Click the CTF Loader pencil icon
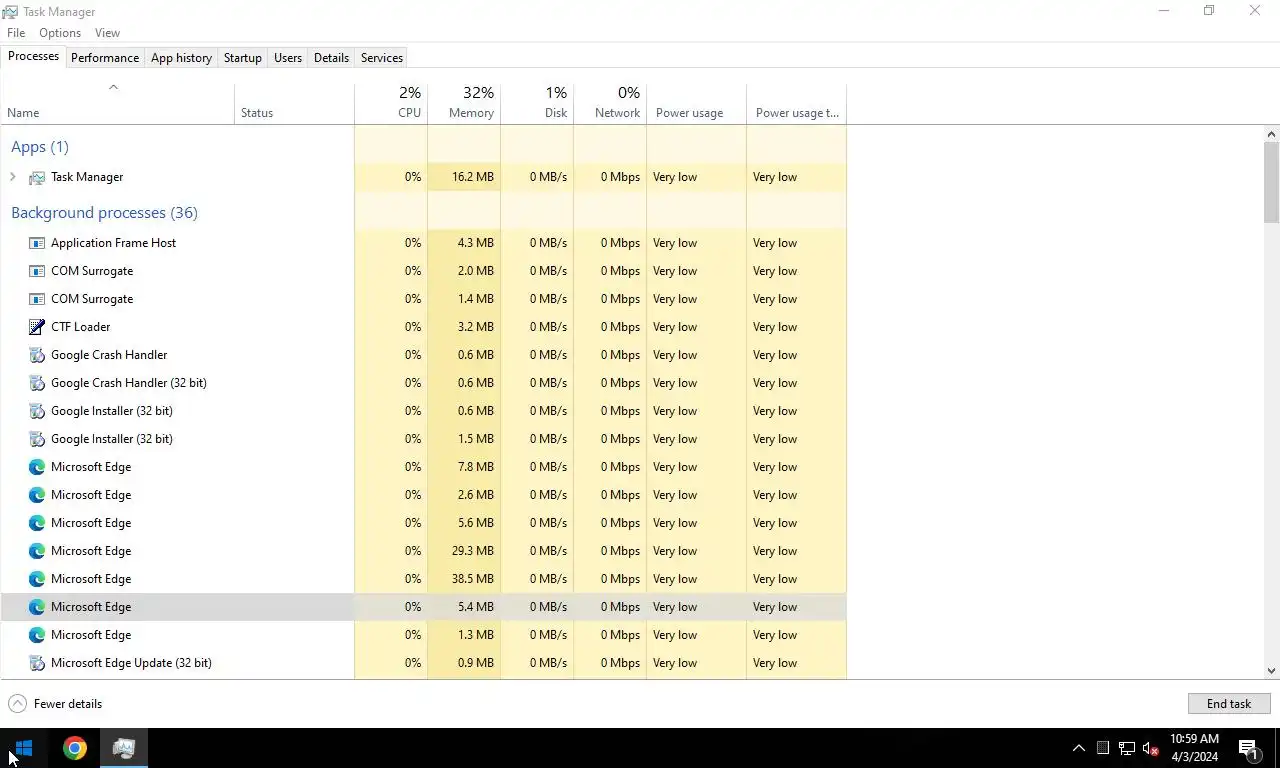The height and width of the screenshot is (768, 1280). point(37,327)
